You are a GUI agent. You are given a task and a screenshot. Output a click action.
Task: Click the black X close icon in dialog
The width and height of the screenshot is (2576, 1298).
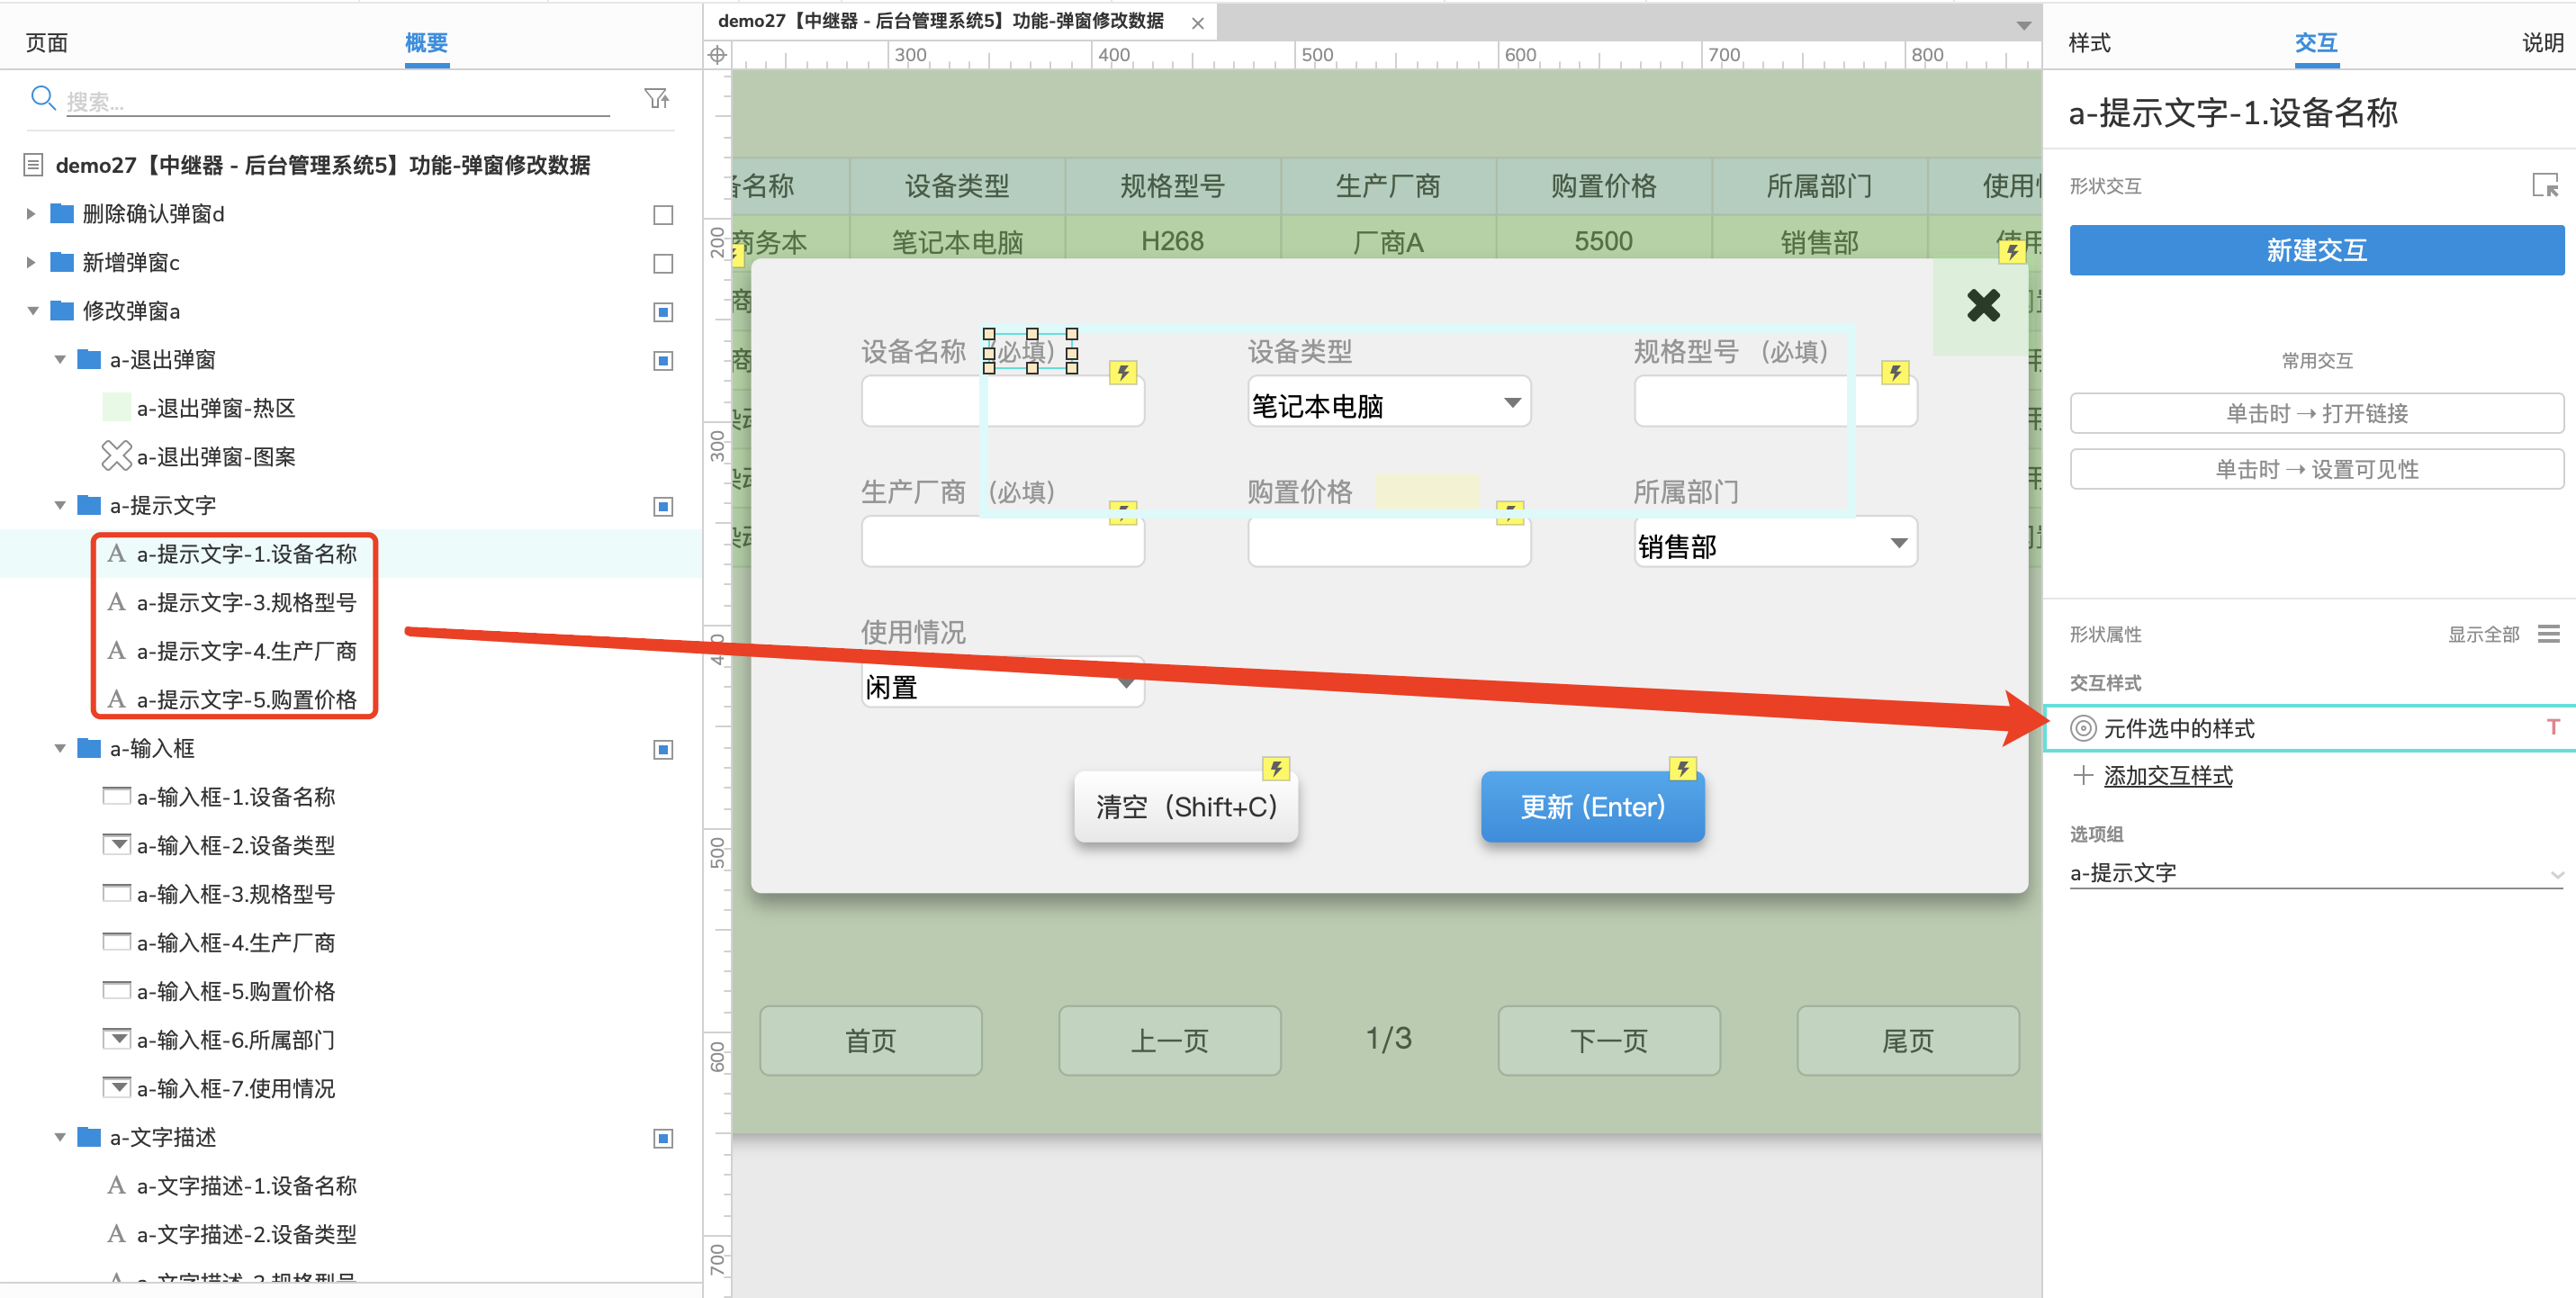(1983, 305)
